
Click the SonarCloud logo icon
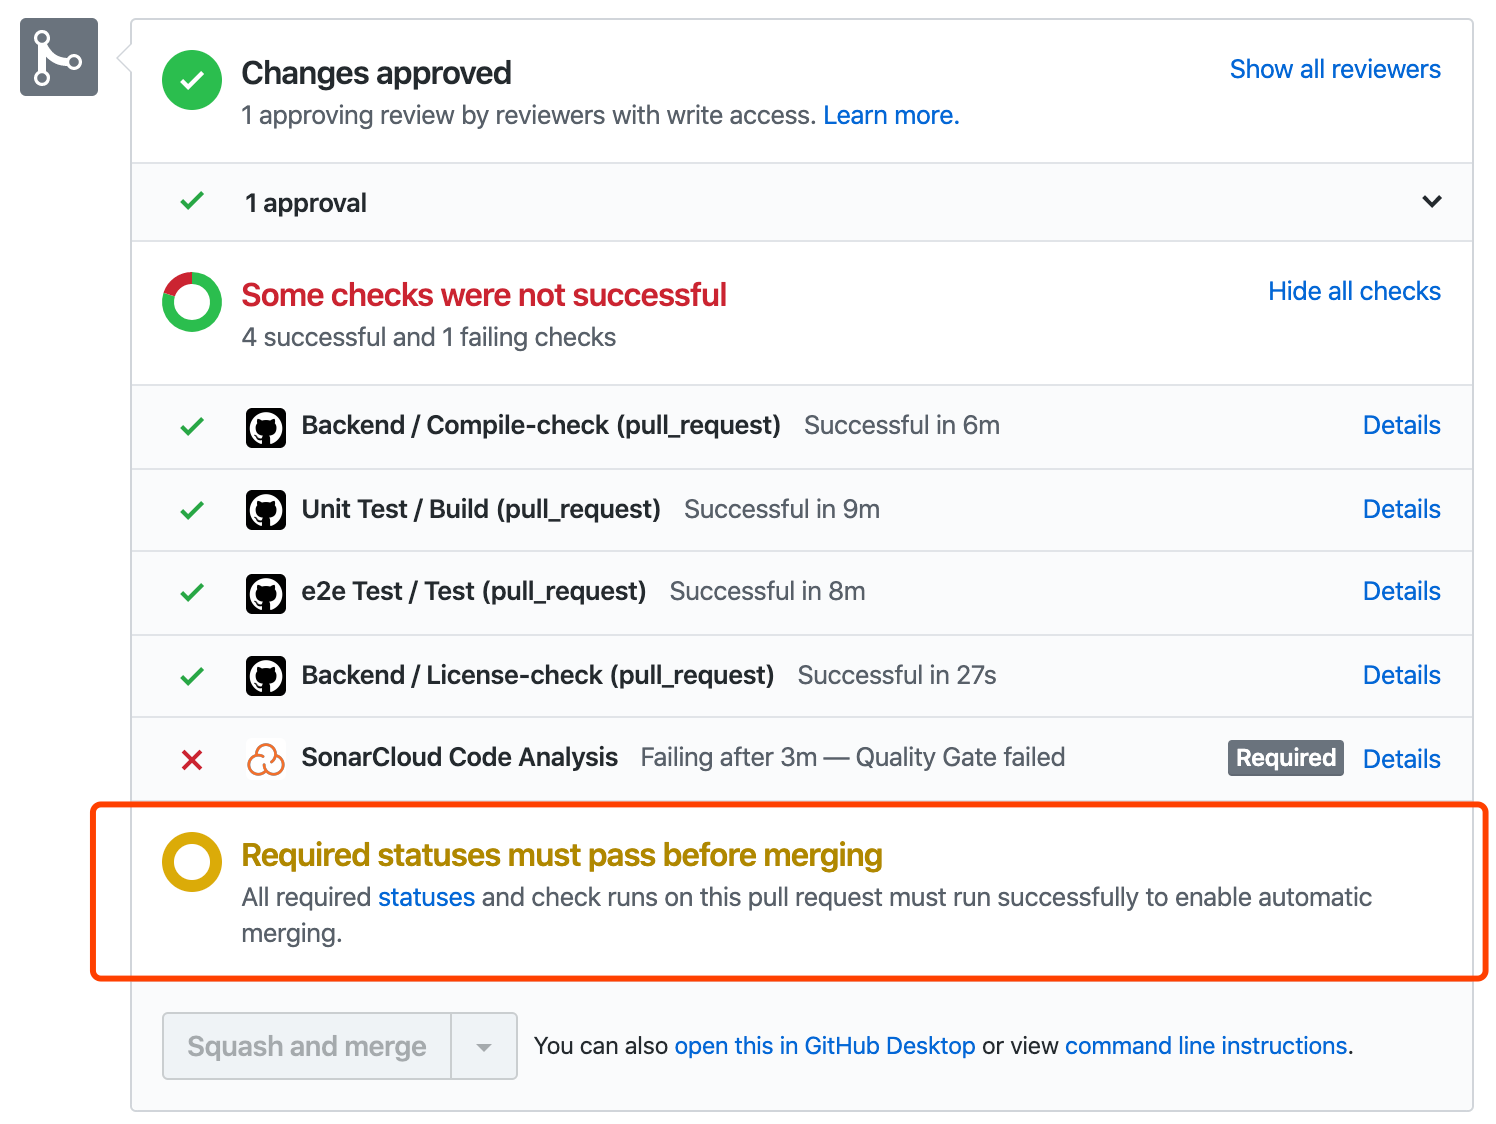pos(266,759)
